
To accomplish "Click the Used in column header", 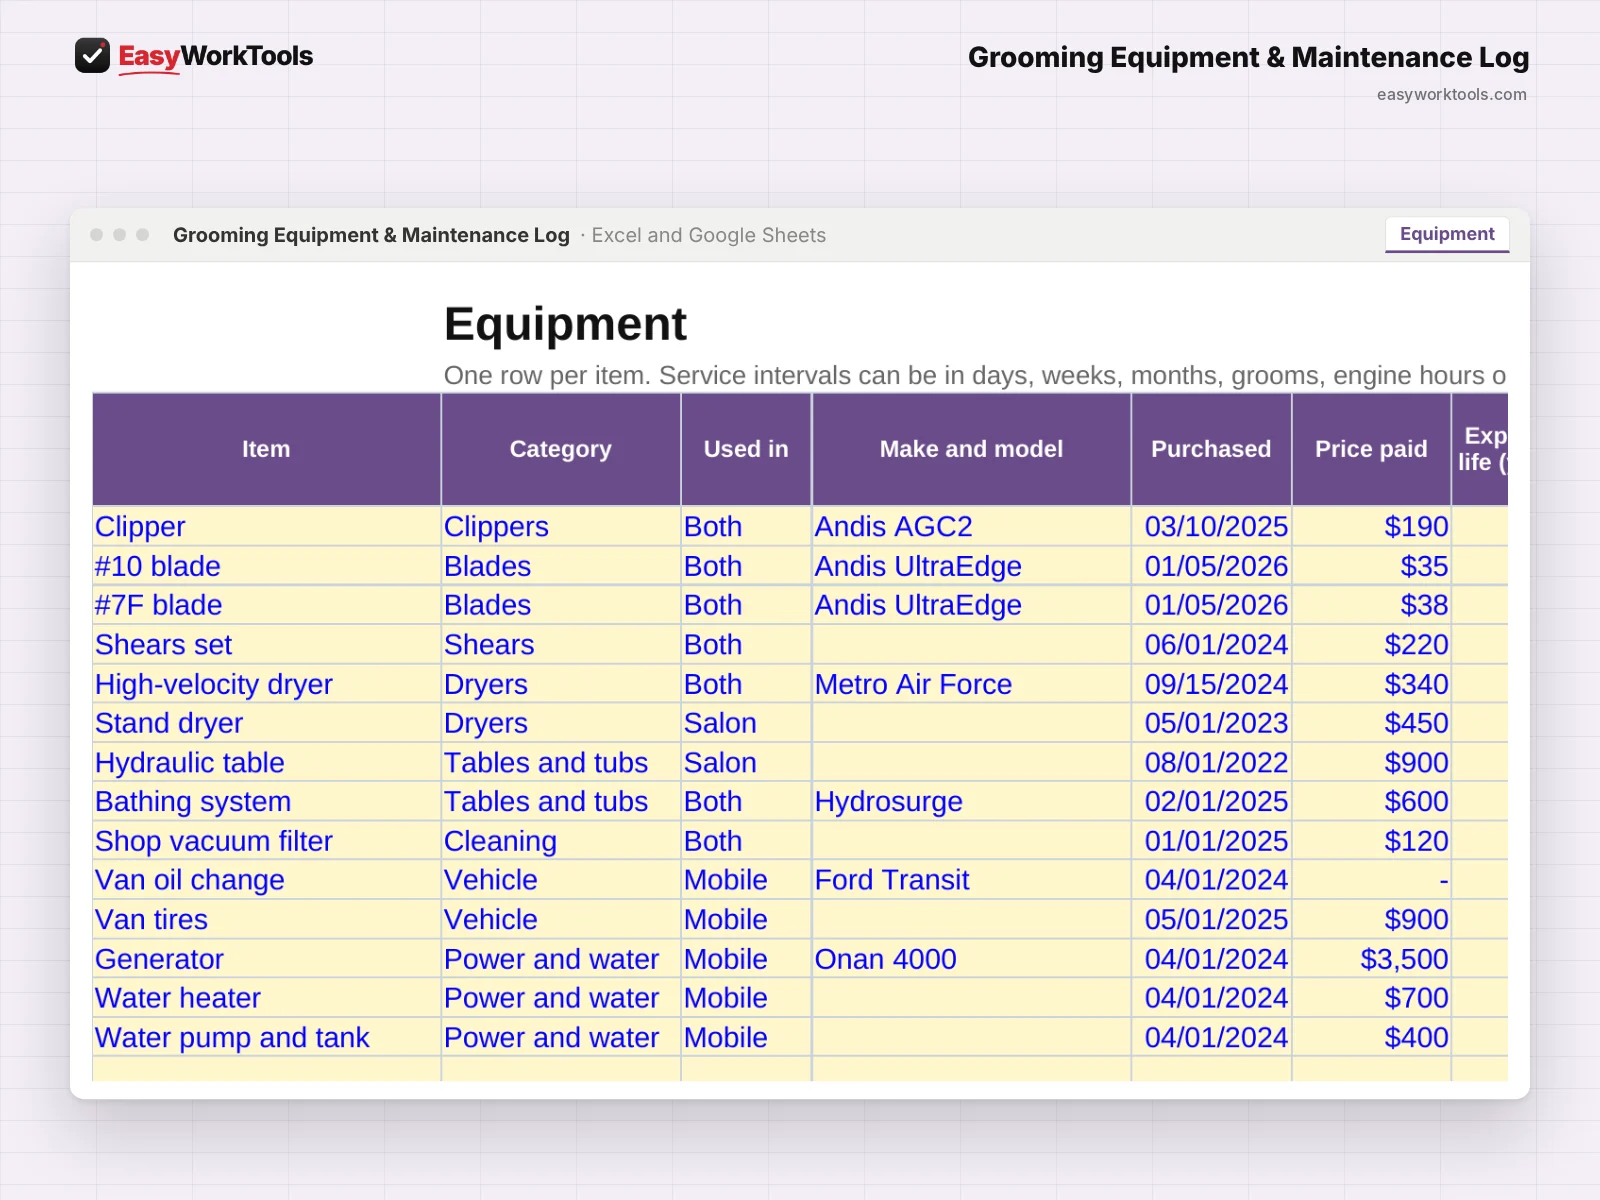I will [746, 449].
